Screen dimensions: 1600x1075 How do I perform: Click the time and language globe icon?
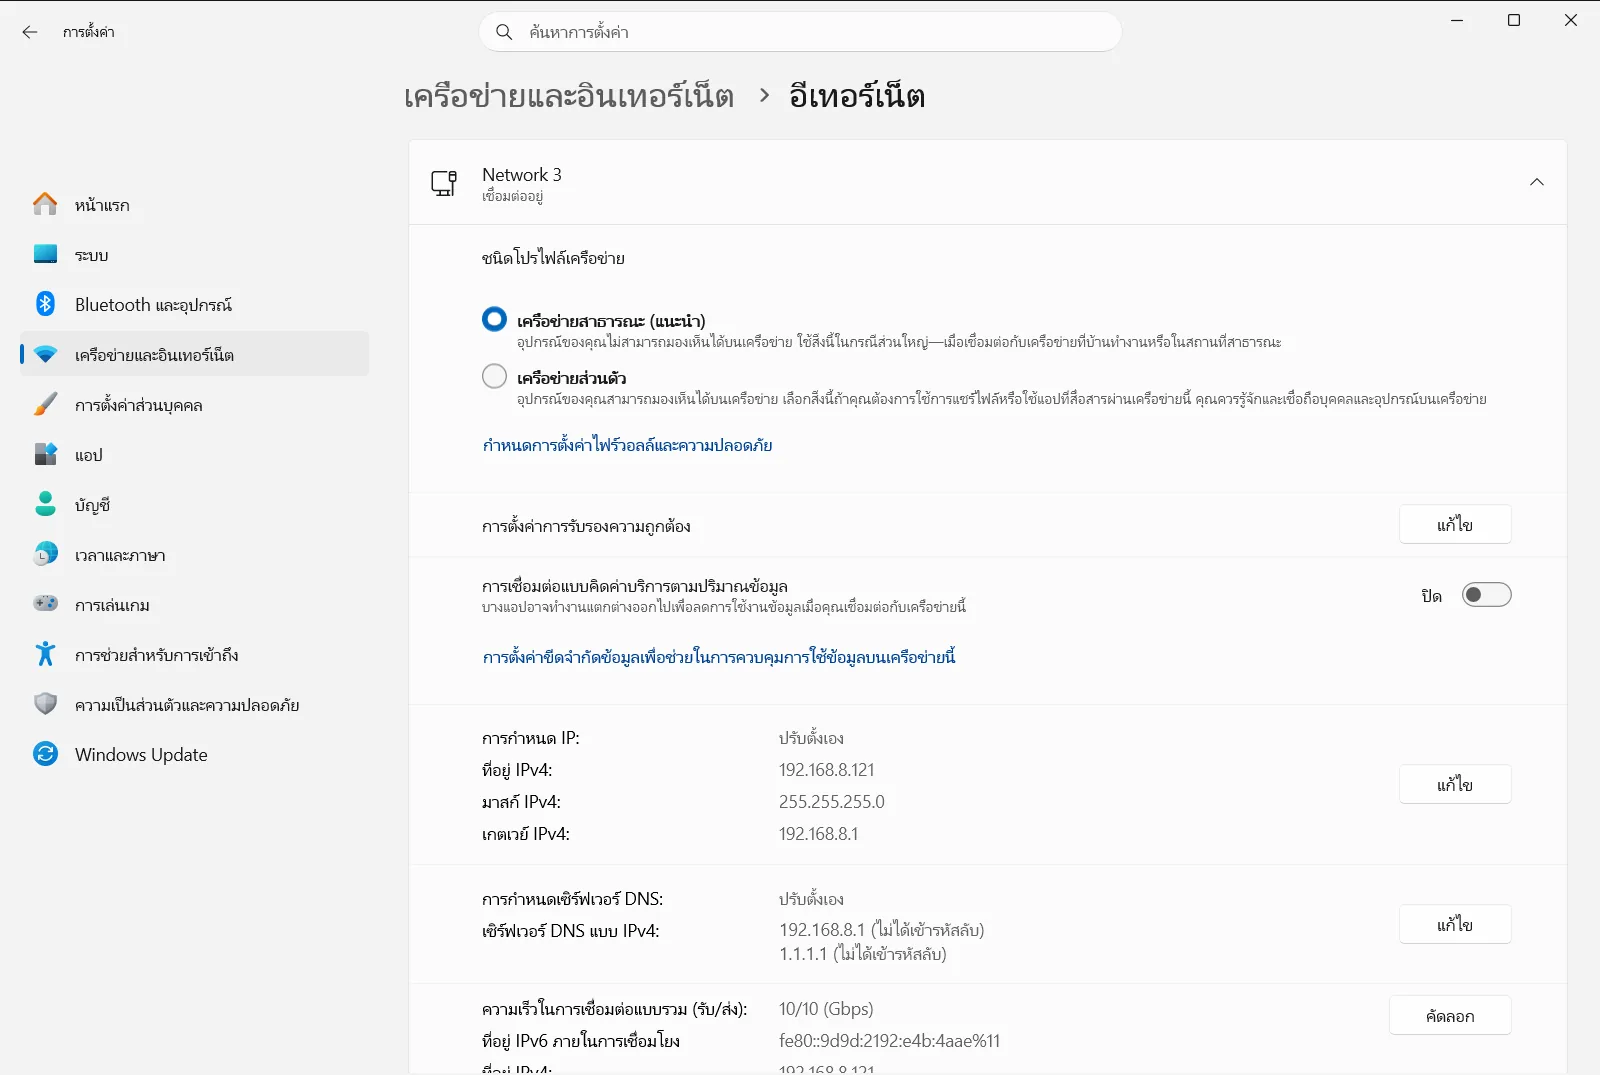tap(45, 554)
